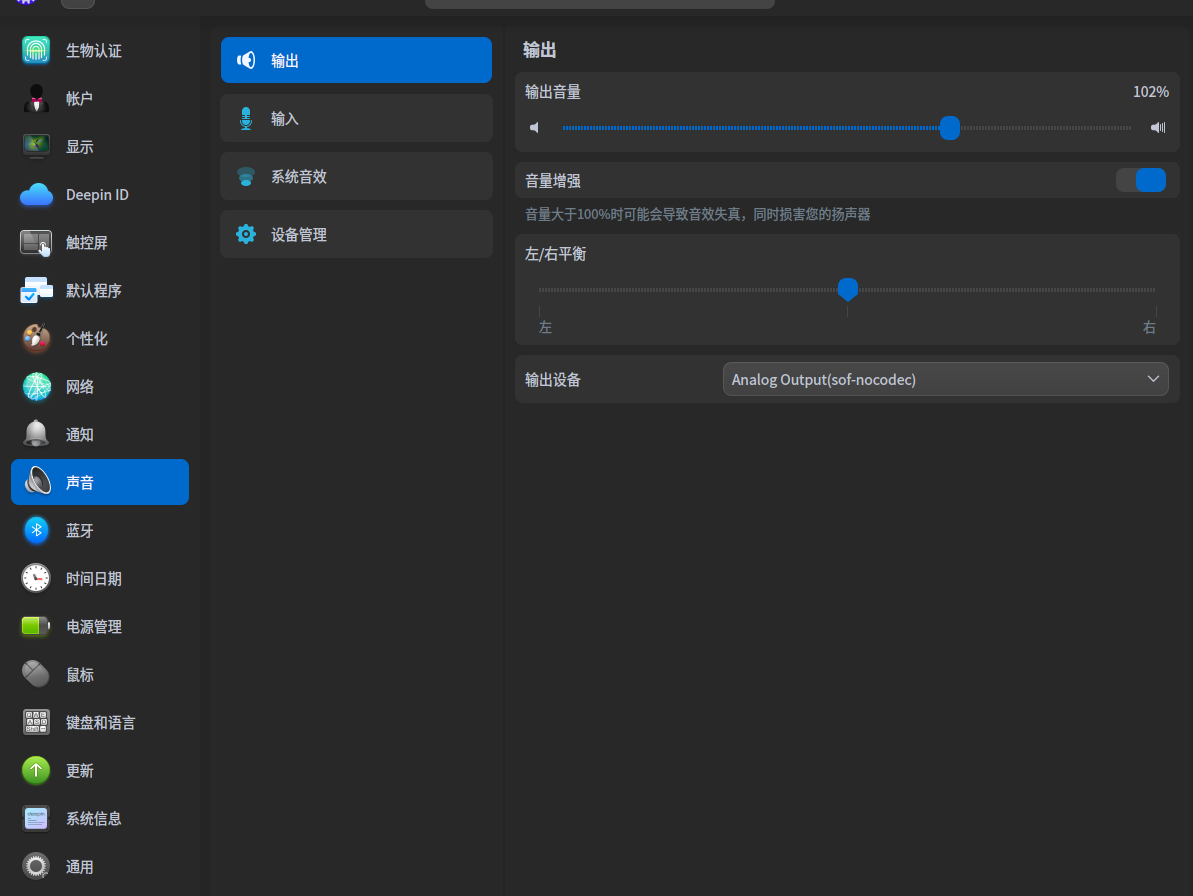Open the 个性化 palette icon
Screen dimensions: 1193x896
coord(36,339)
